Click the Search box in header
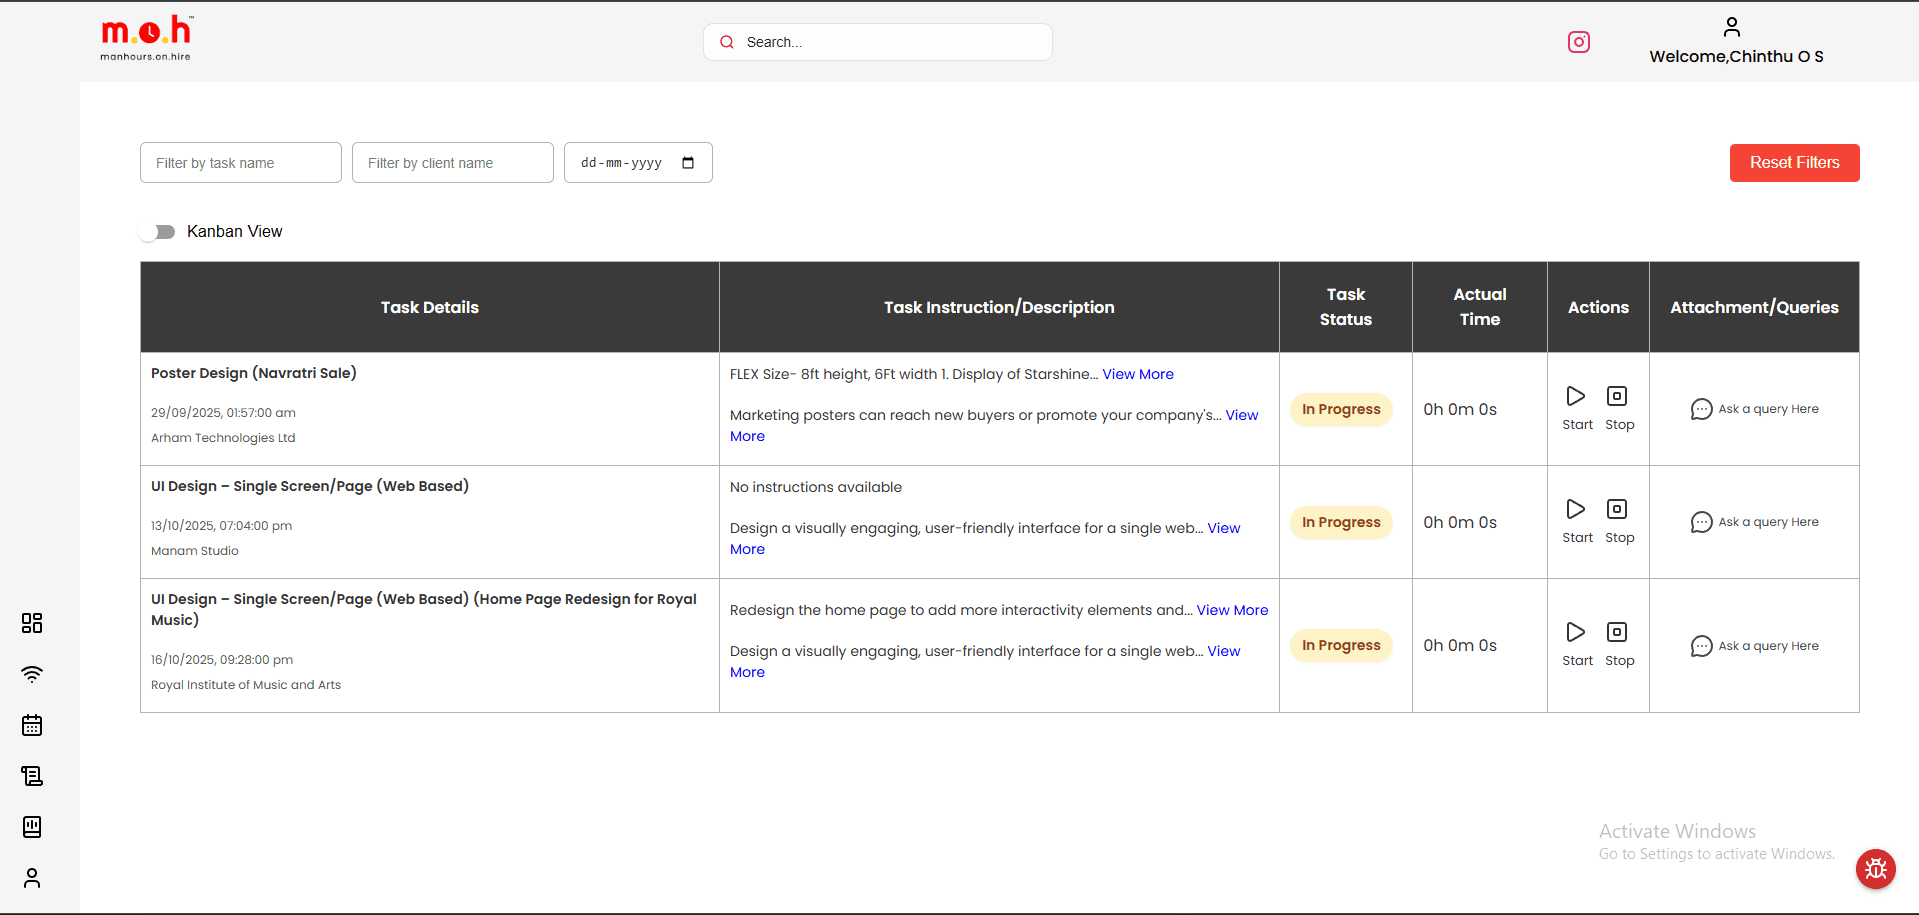 878,42
